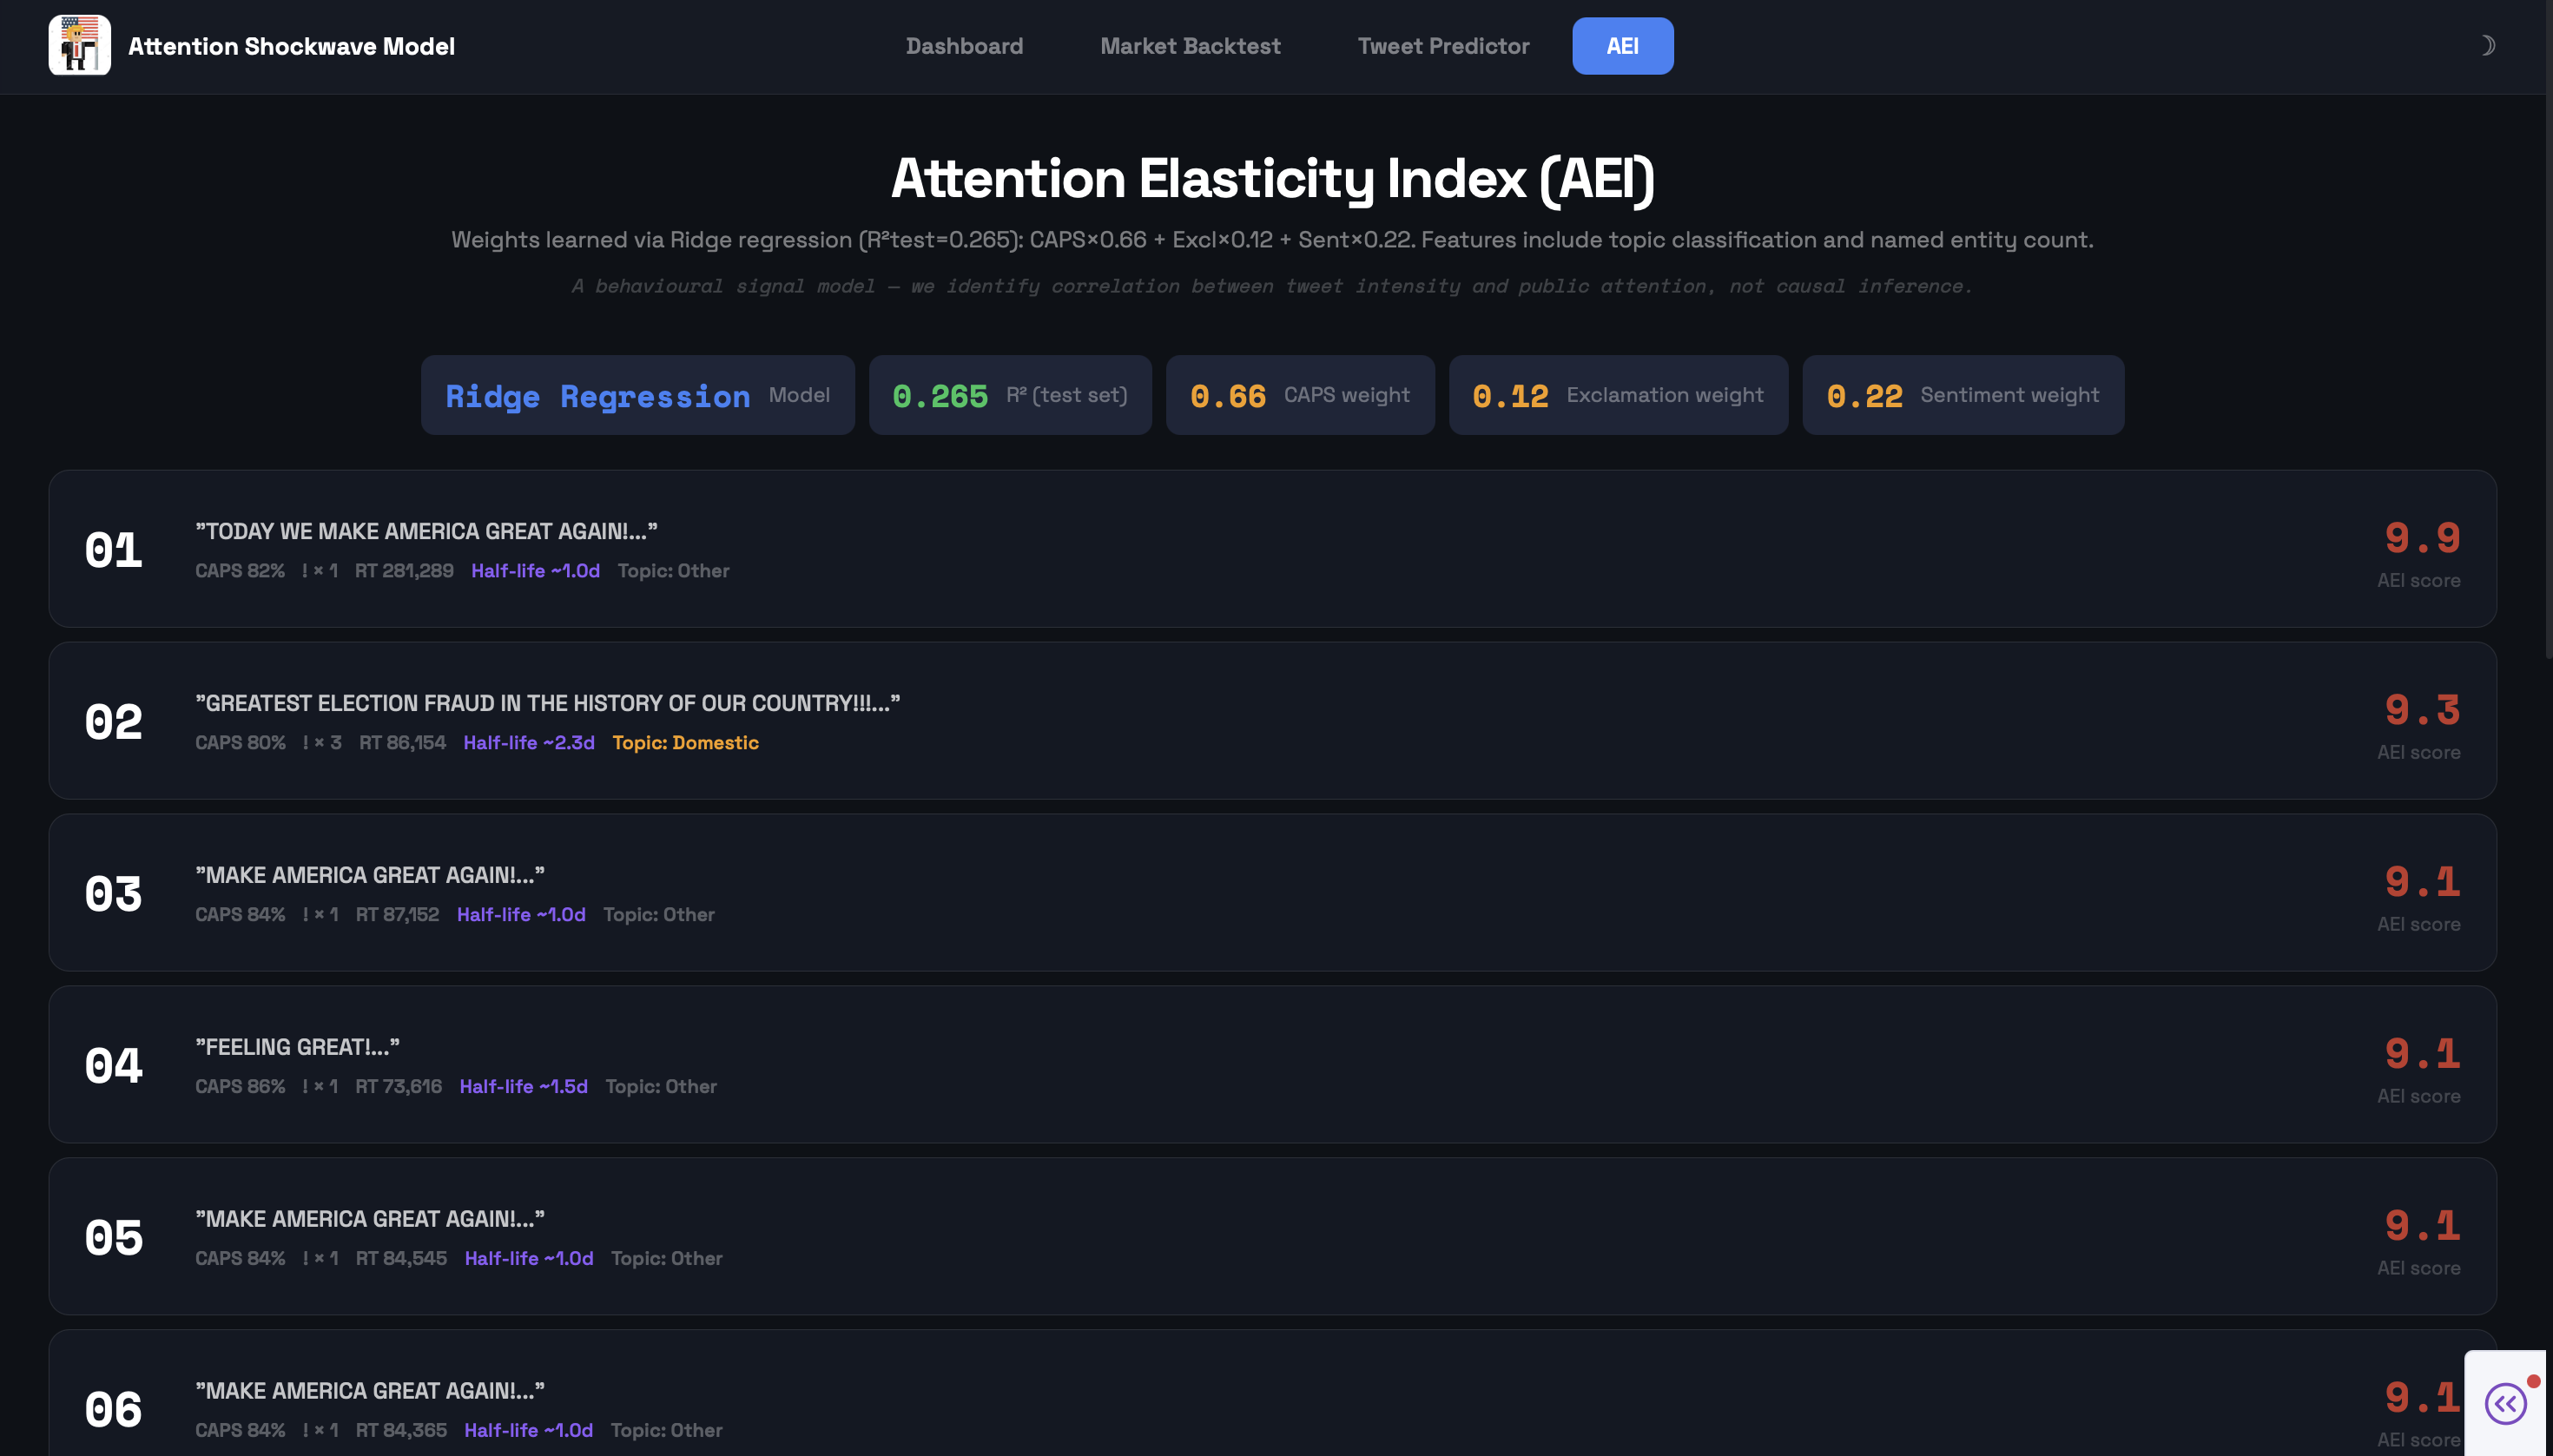
Task: Click the Topic: Domestic tag
Action: click(x=685, y=743)
